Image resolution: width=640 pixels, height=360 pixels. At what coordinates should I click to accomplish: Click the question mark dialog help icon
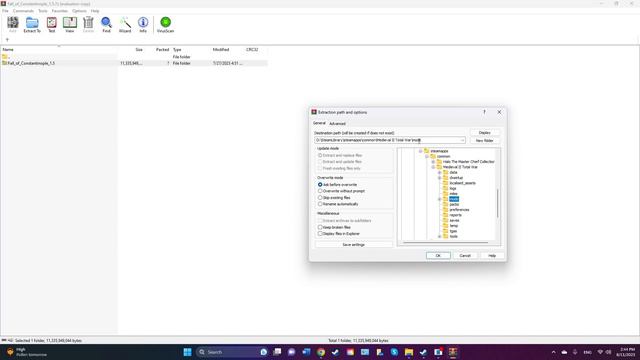pyautogui.click(x=484, y=112)
